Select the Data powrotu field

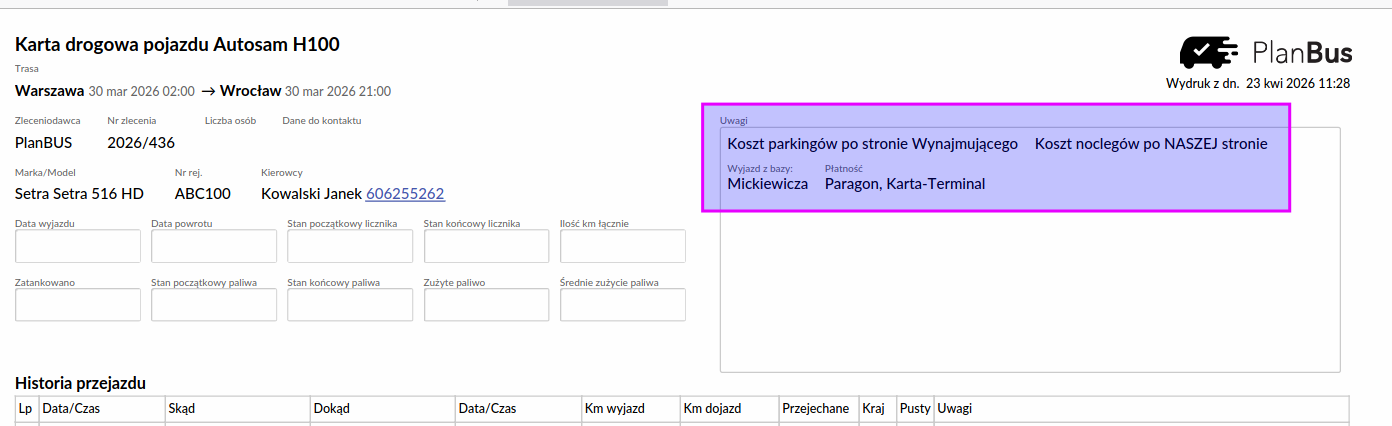214,246
